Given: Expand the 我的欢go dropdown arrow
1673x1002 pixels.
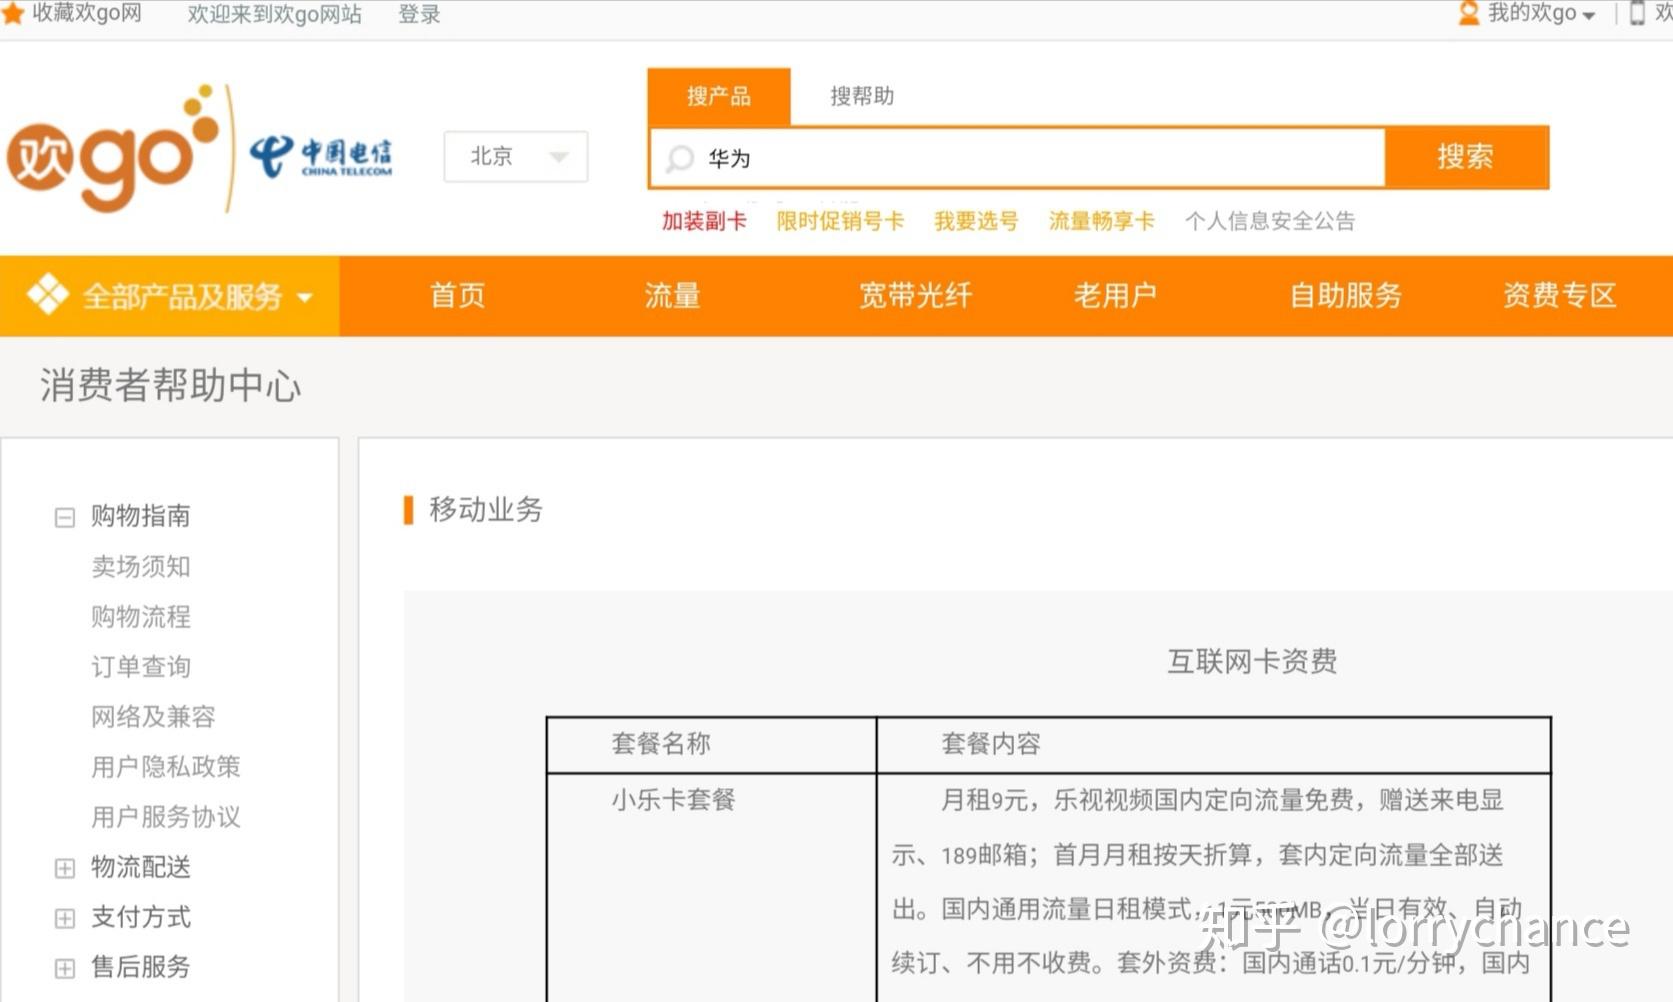Looking at the screenshot, I should click(x=1589, y=15).
